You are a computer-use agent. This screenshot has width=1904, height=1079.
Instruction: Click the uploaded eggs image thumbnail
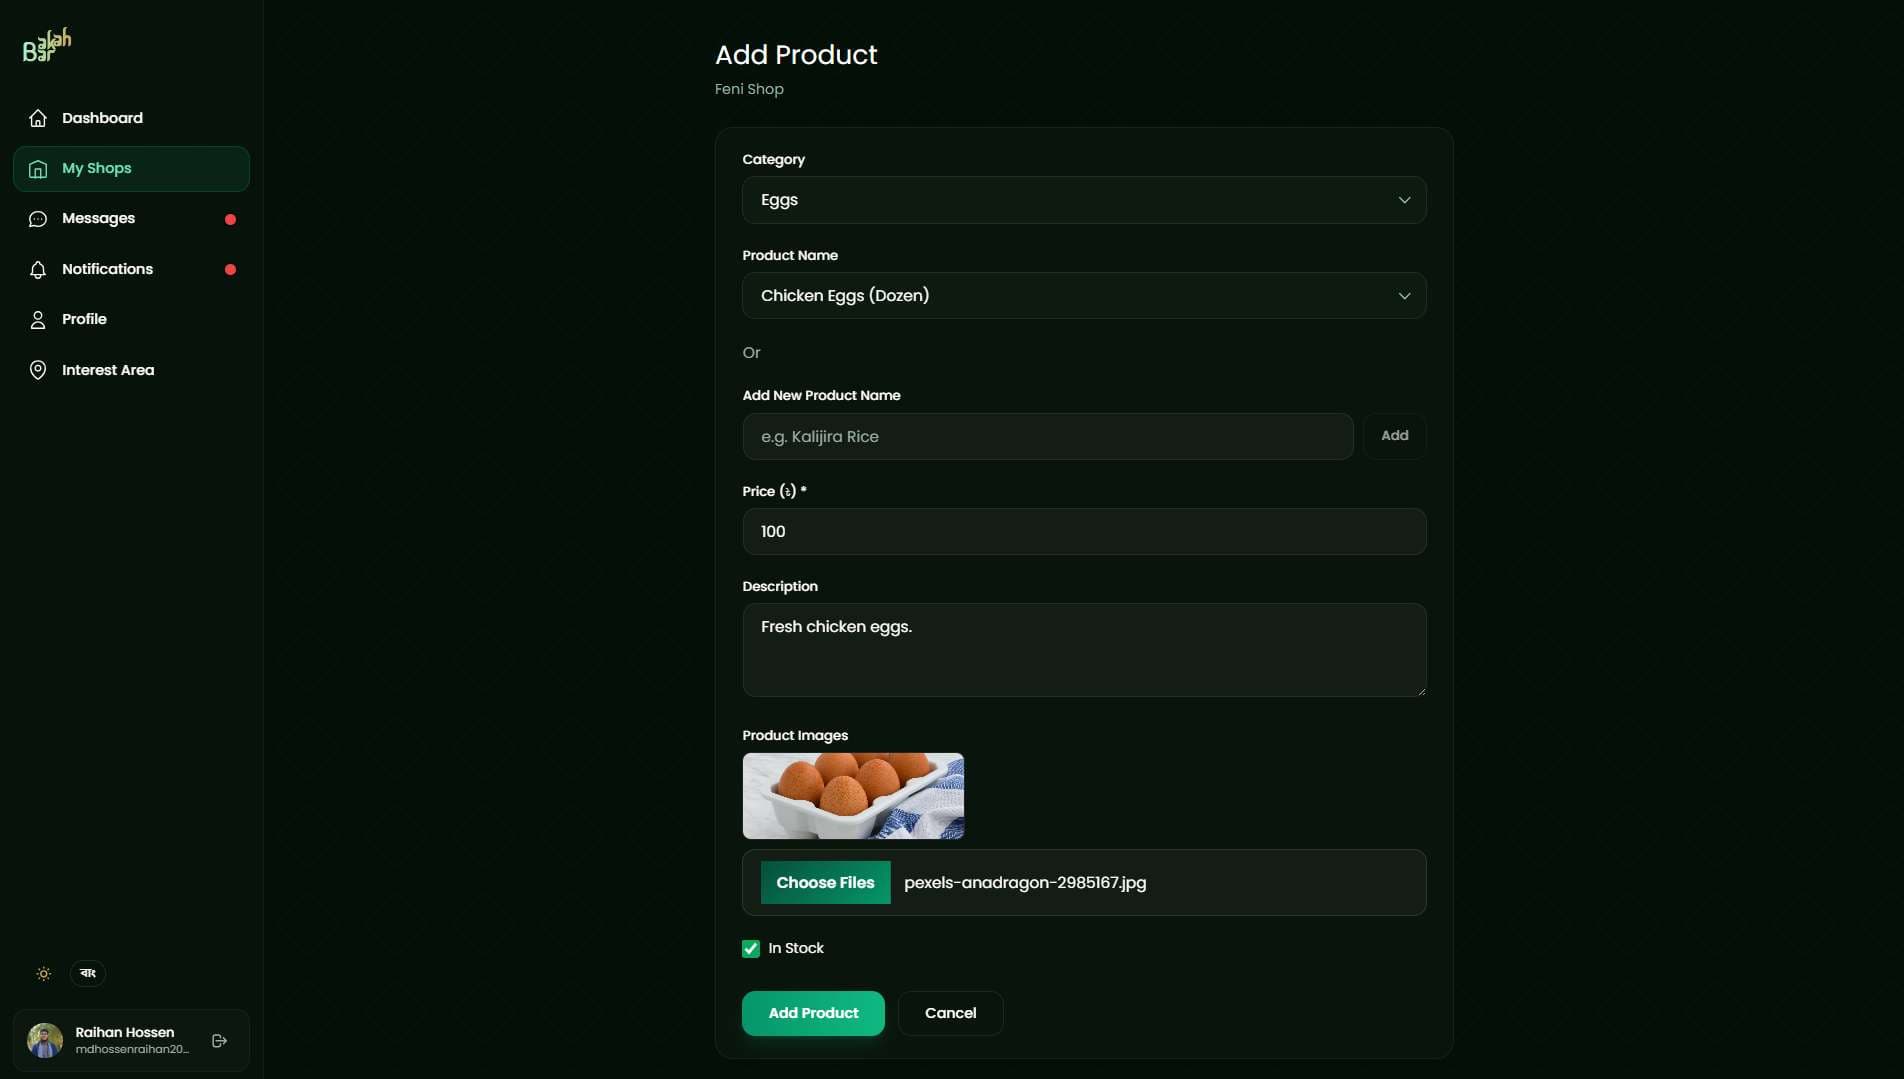click(x=853, y=796)
